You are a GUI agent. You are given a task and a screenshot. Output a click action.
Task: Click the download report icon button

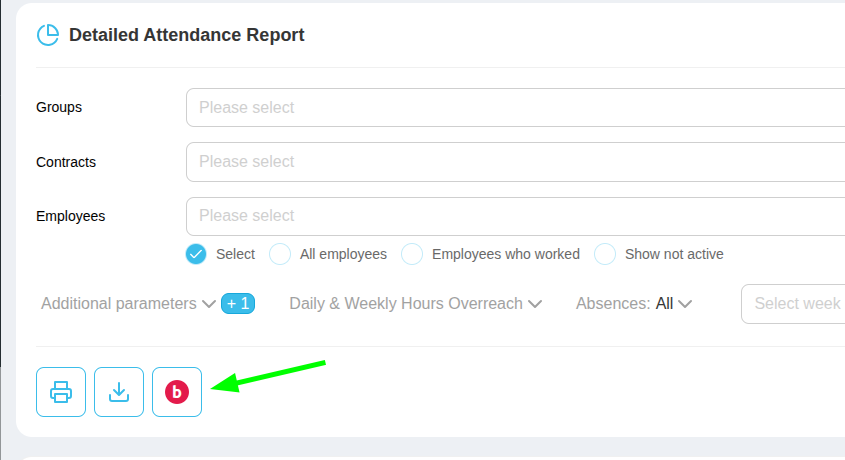click(119, 392)
